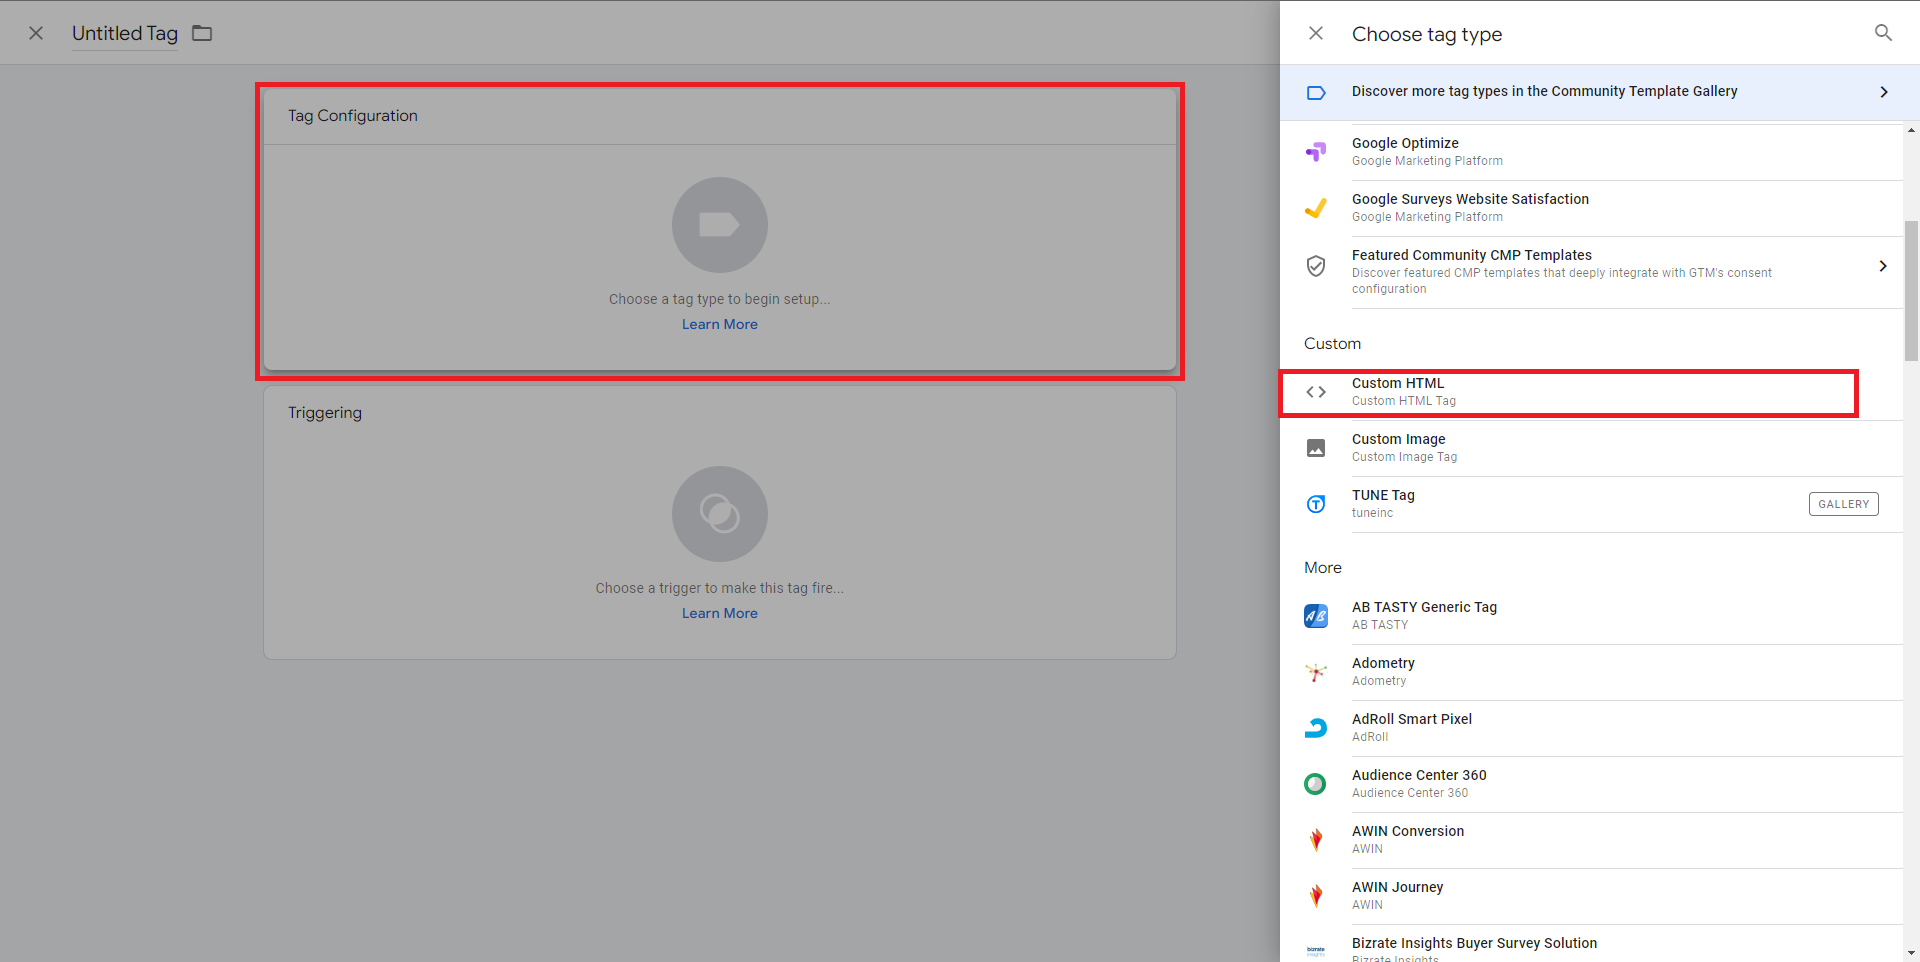Open Featured Community CMP Templates

[x=1591, y=272]
